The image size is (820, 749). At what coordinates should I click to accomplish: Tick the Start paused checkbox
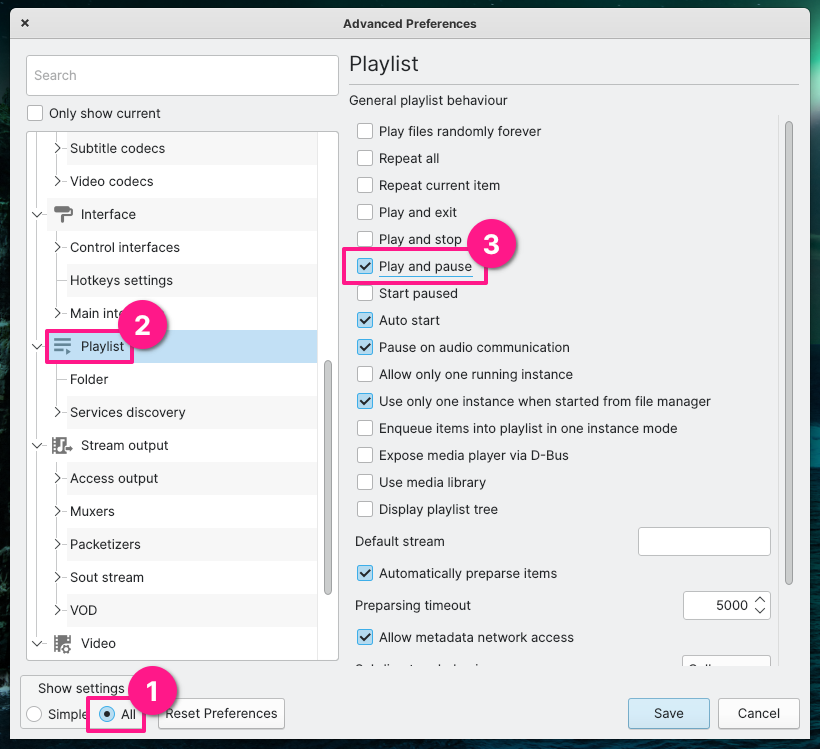coord(365,293)
